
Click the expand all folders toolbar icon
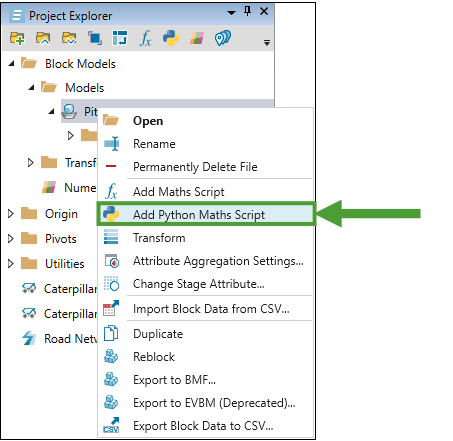(x=69, y=38)
